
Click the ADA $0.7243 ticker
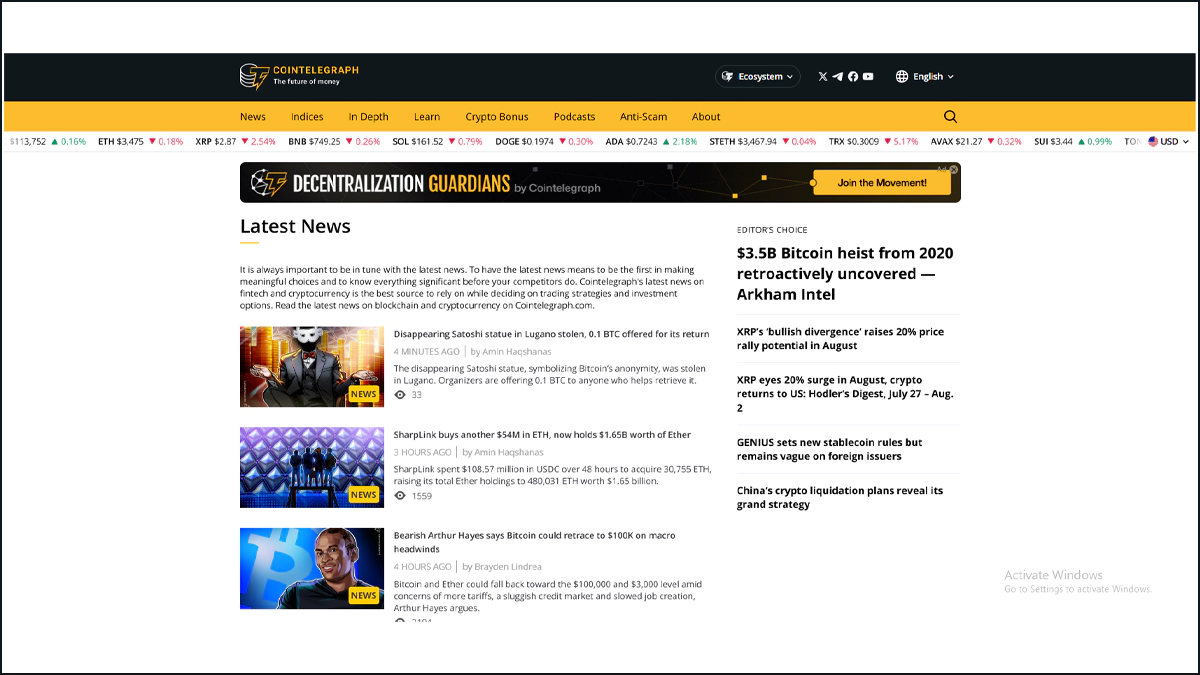(651, 141)
